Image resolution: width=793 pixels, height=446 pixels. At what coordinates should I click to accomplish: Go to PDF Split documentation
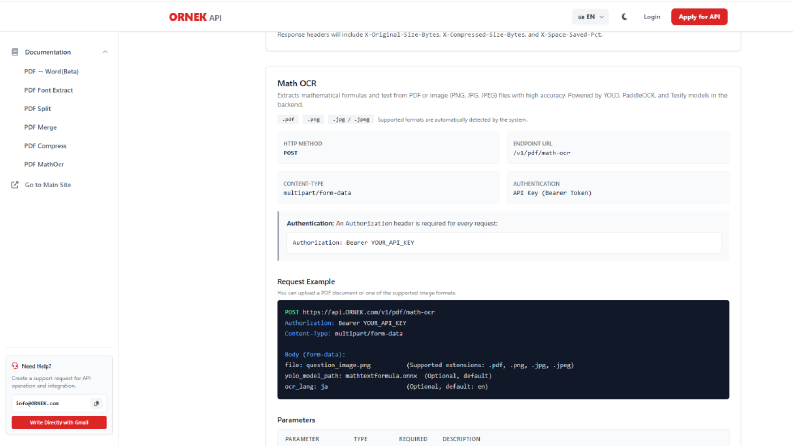[x=37, y=108]
